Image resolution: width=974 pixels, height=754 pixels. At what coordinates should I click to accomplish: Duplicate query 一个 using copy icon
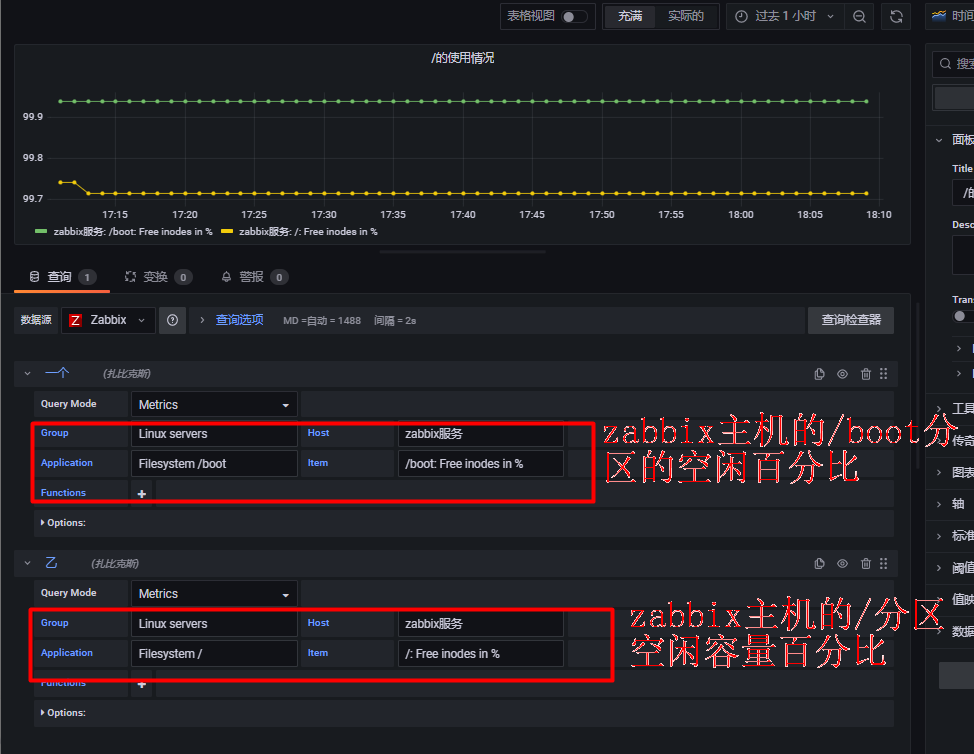pyautogui.click(x=819, y=374)
